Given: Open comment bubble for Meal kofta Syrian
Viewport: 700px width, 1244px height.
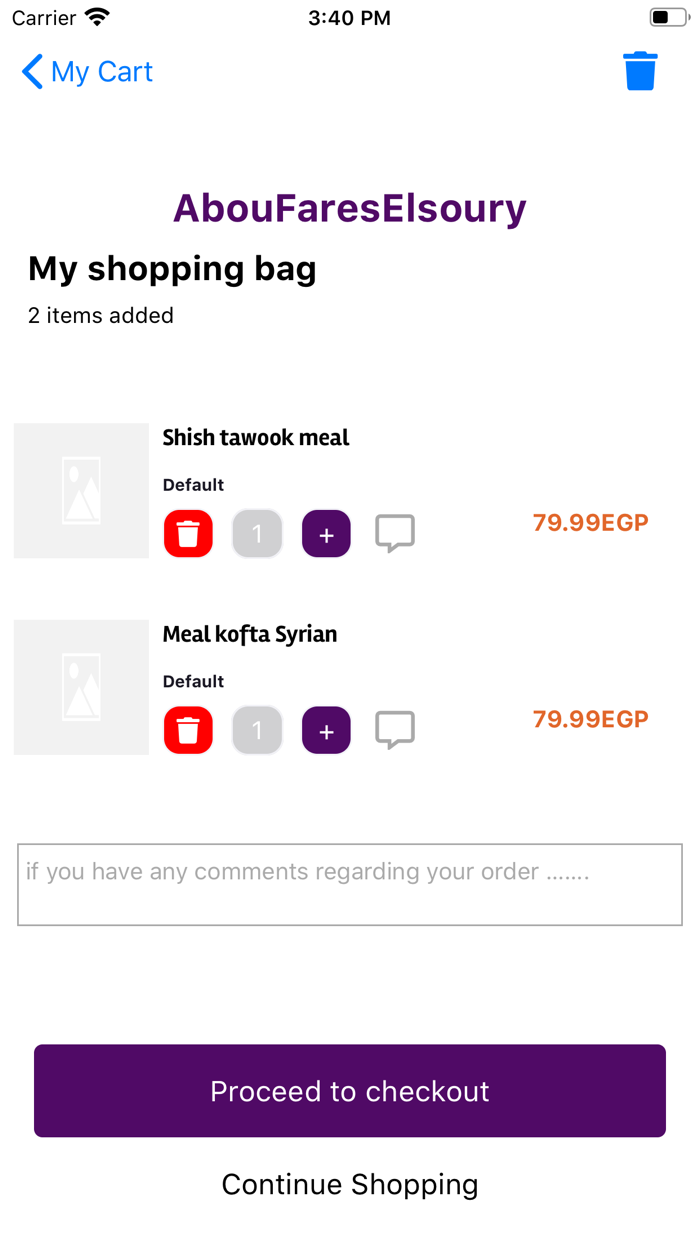Looking at the screenshot, I should click(395, 730).
